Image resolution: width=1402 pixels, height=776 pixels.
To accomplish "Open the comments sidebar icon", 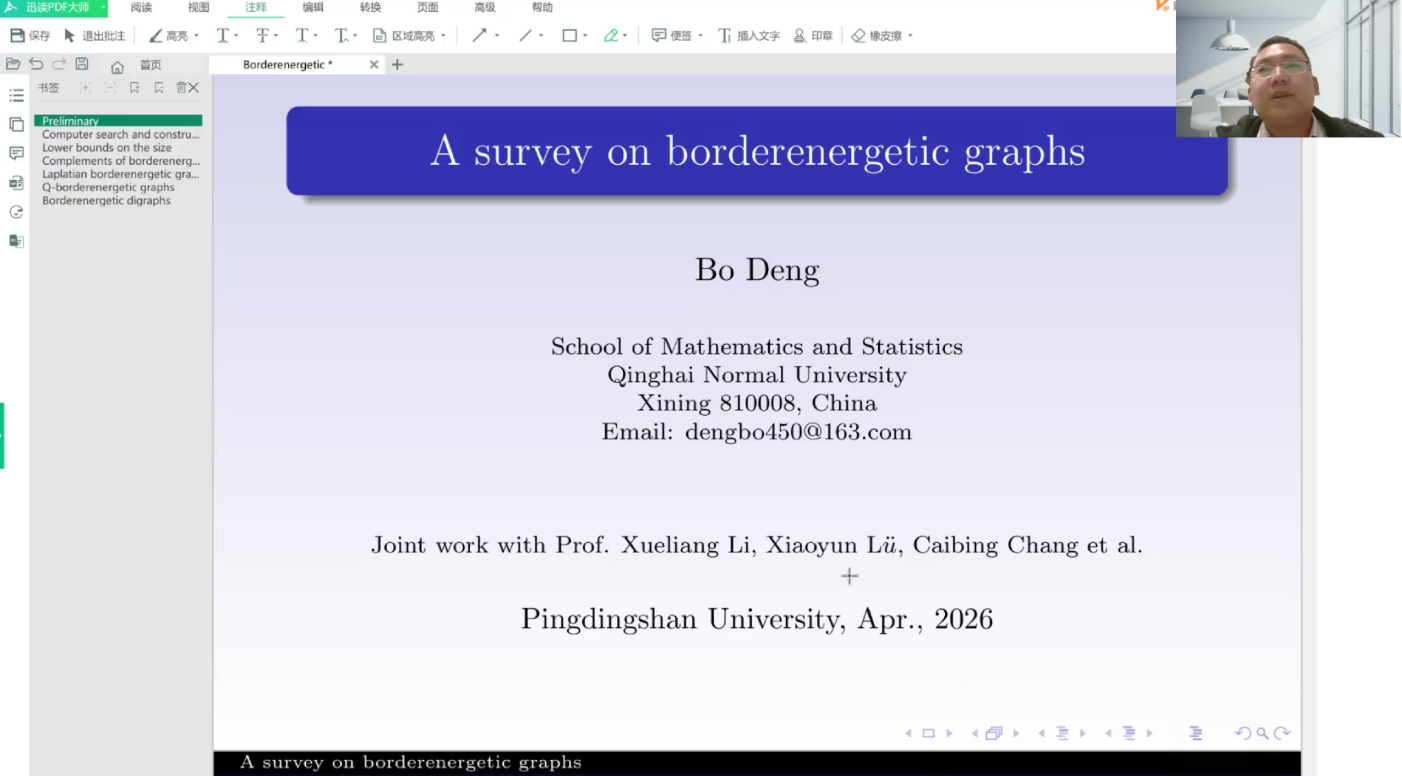I will pos(16,154).
